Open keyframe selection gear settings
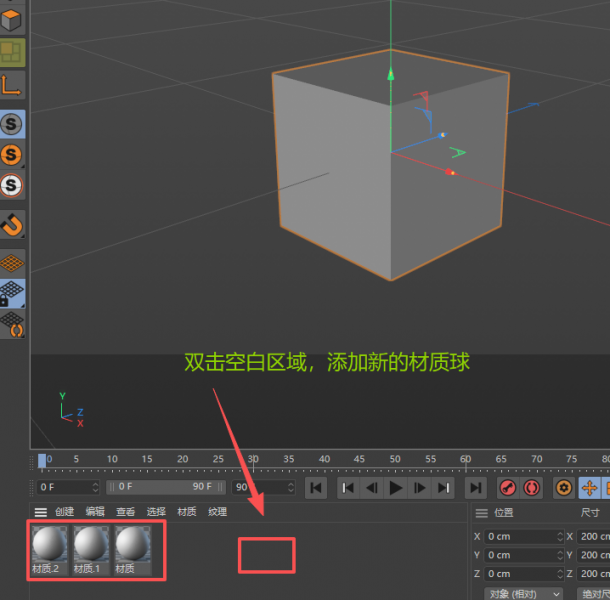The height and width of the screenshot is (600, 610). coord(564,488)
